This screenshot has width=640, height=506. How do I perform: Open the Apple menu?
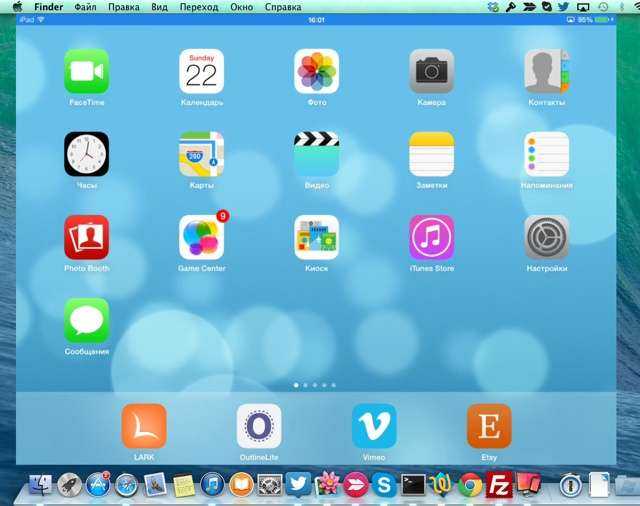17,7
